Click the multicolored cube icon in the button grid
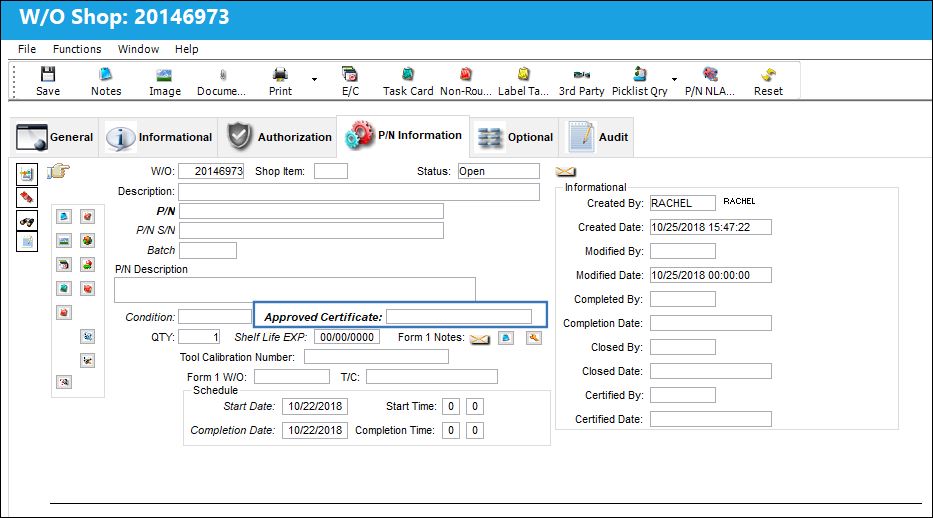 pos(87,241)
